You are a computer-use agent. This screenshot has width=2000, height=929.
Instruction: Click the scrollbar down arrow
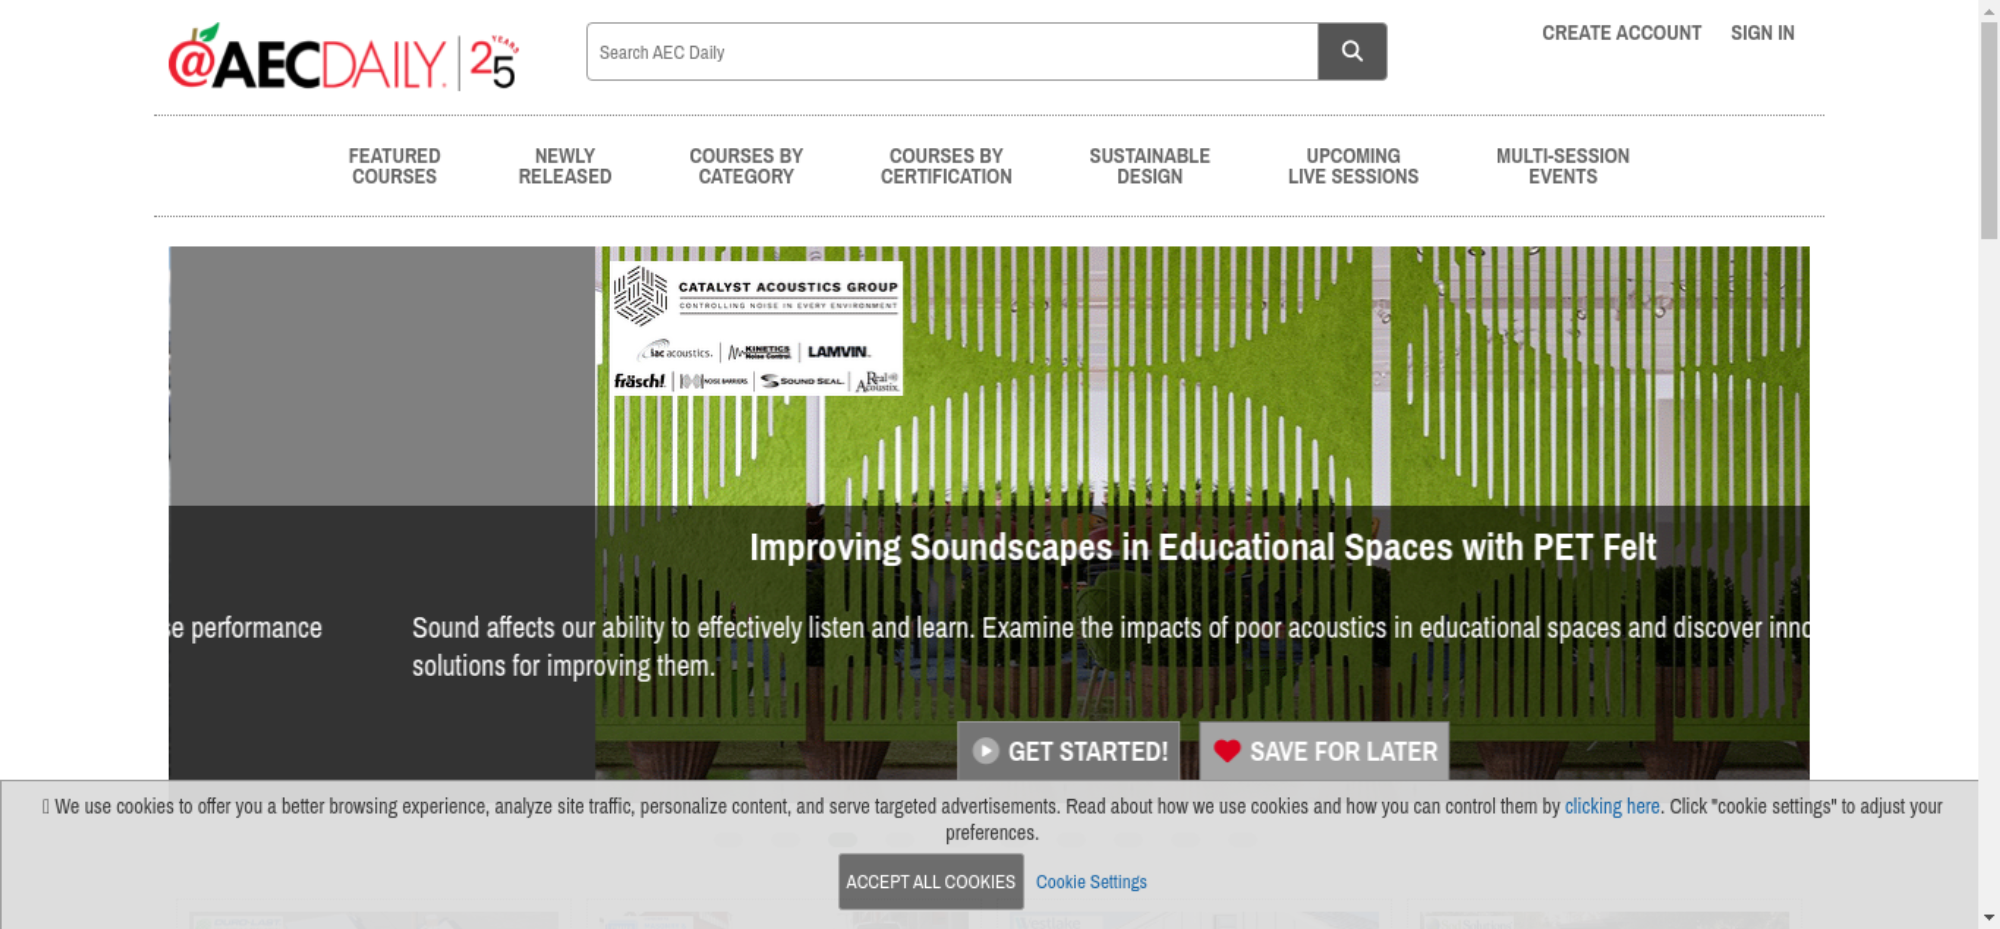point(1989,917)
